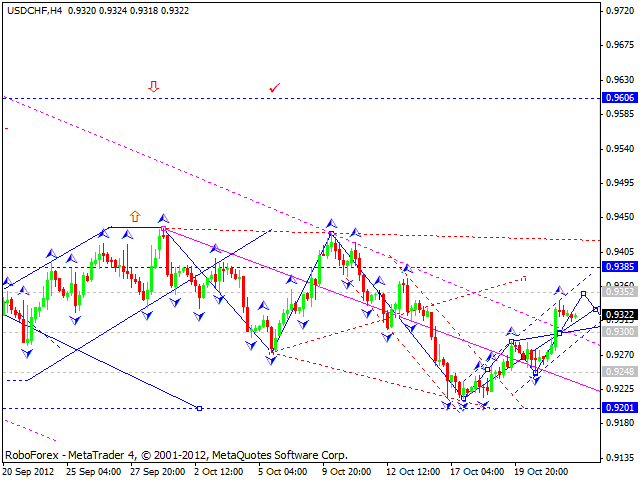Click the 0.9606 blue price label

click(616, 98)
